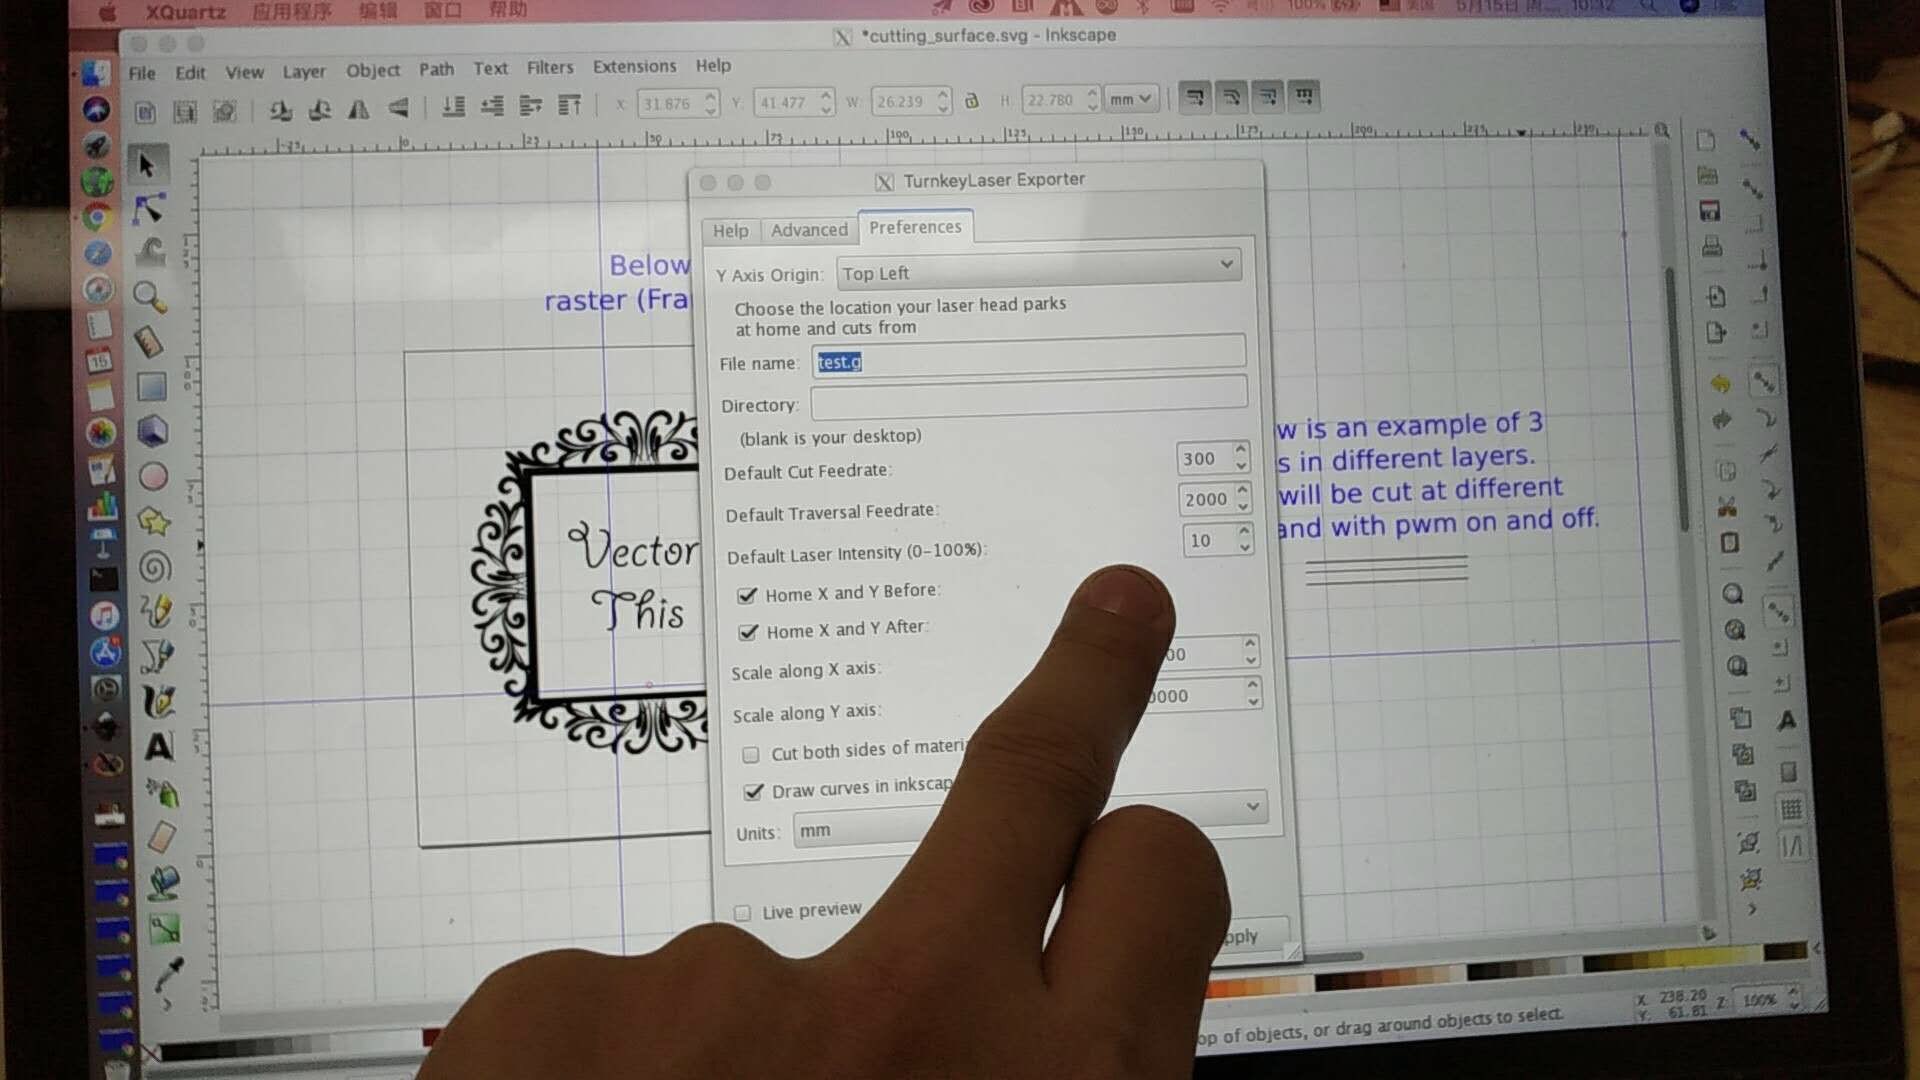The height and width of the screenshot is (1080, 1920).
Task: Step up the zoom percentage spinner
Action: (x=1793, y=991)
